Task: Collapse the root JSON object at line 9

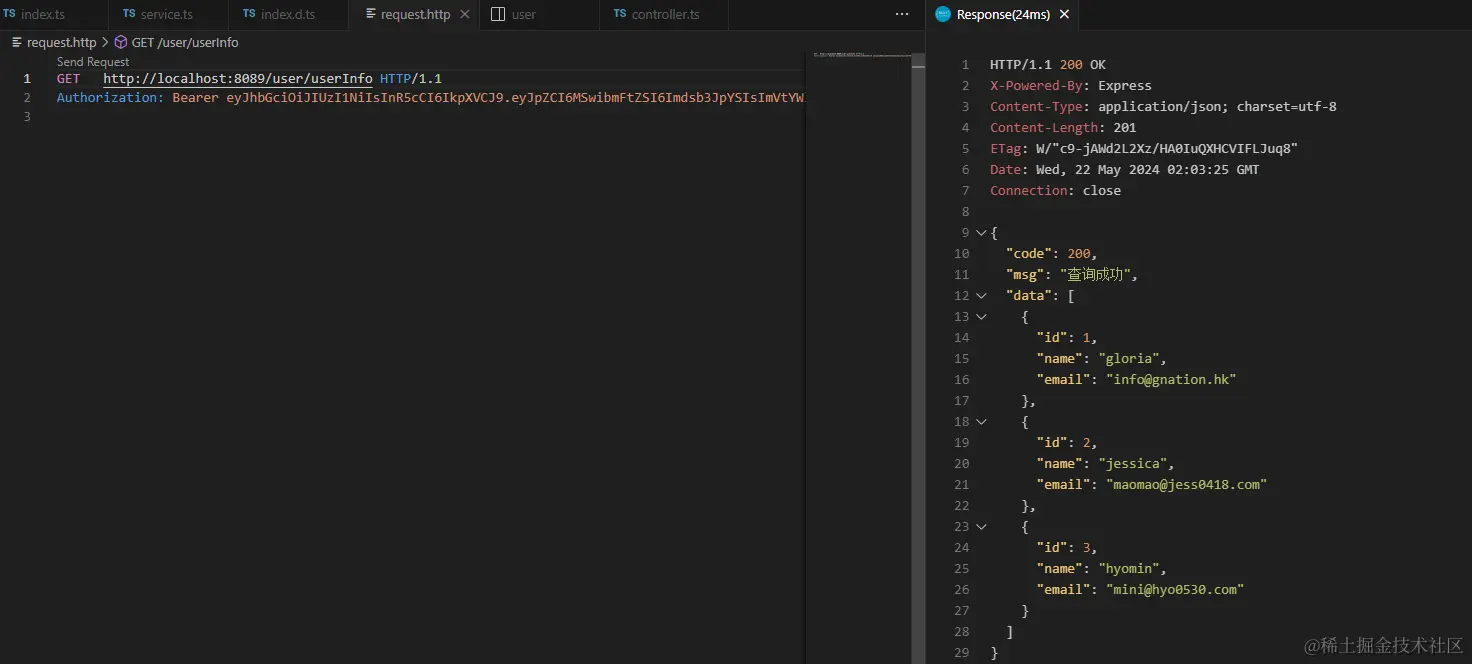Action: click(981, 233)
